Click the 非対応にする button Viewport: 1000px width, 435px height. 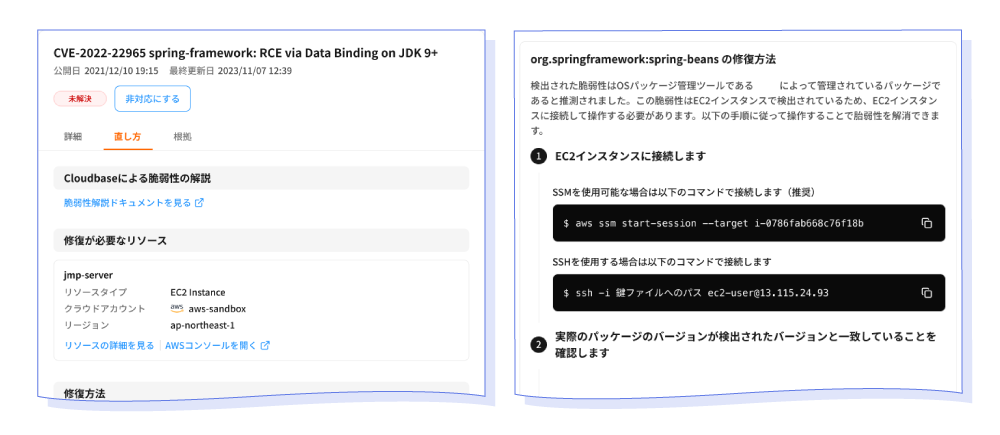(x=152, y=99)
